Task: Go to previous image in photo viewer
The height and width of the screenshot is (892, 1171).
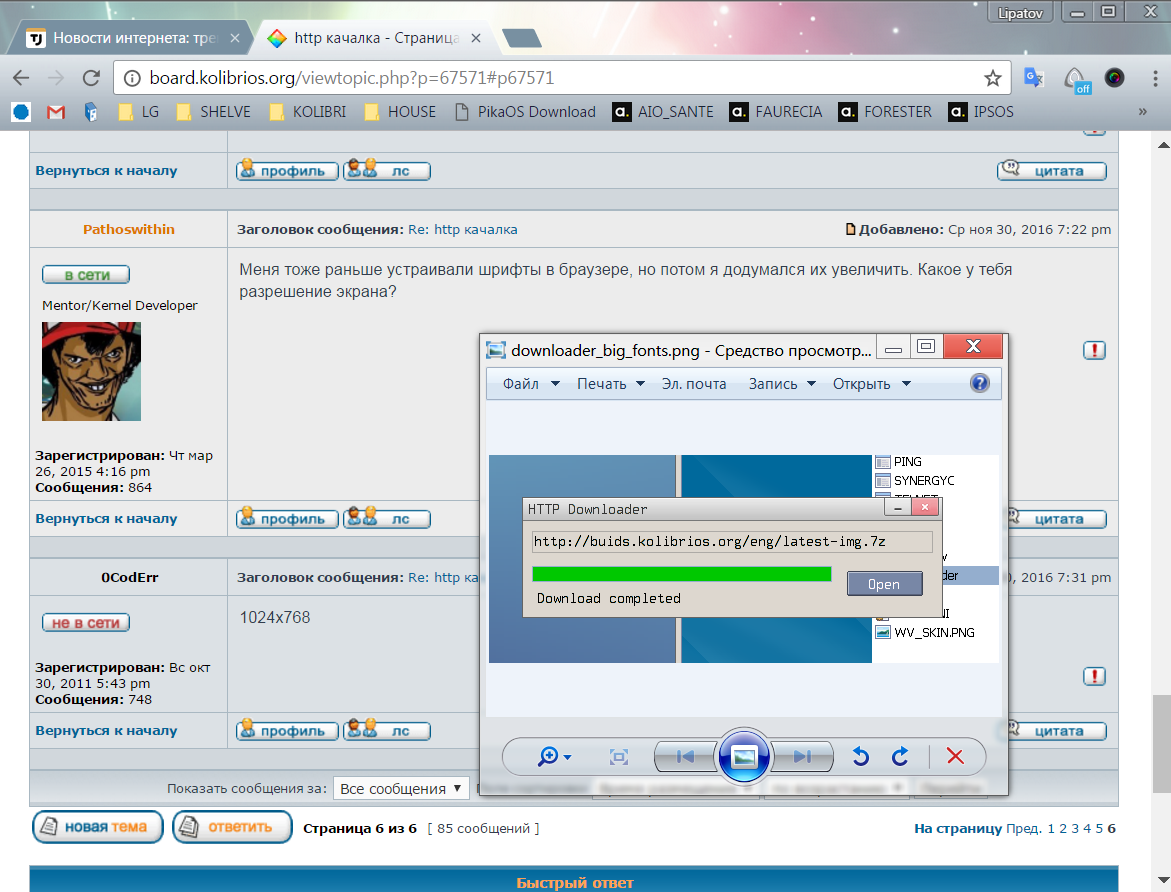Action: coord(685,757)
